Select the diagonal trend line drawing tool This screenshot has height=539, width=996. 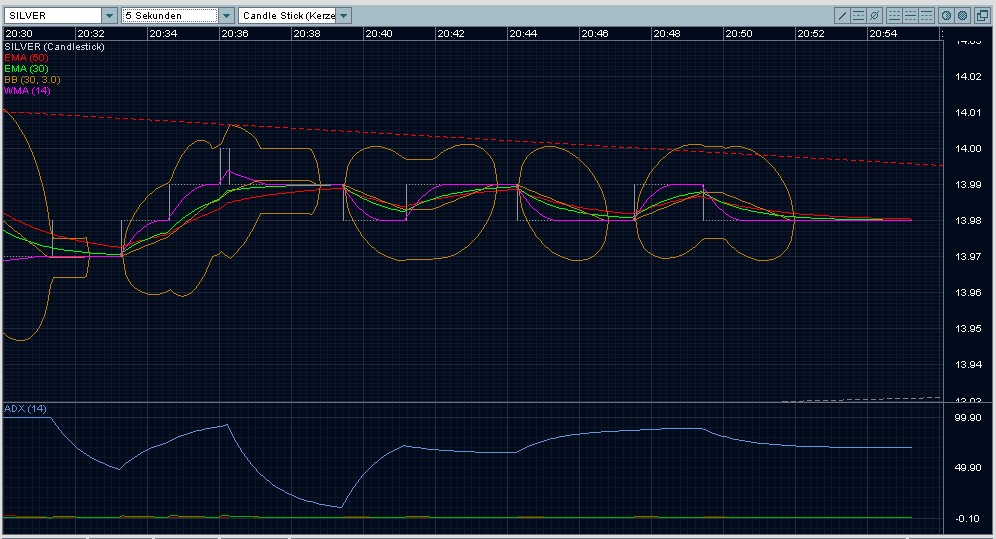coord(842,16)
